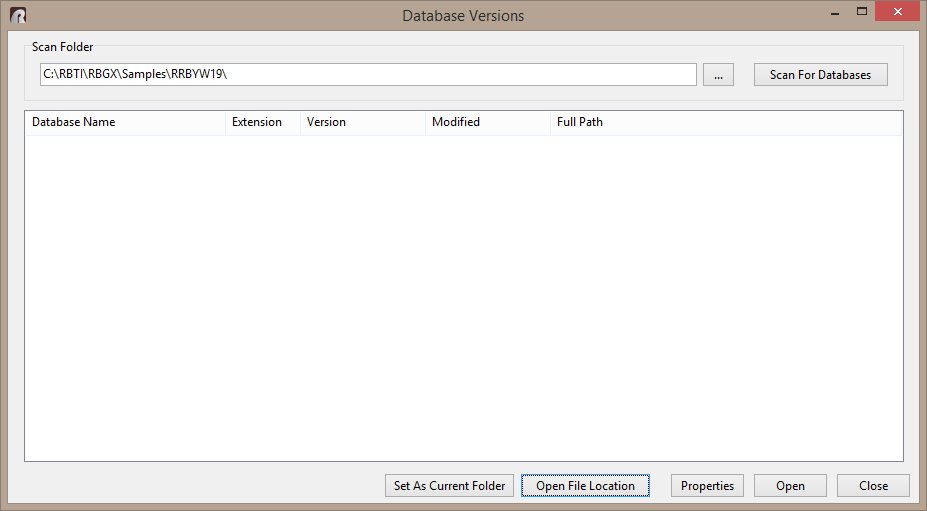Click the Open button at the bottom
927x511 pixels.
(790, 486)
